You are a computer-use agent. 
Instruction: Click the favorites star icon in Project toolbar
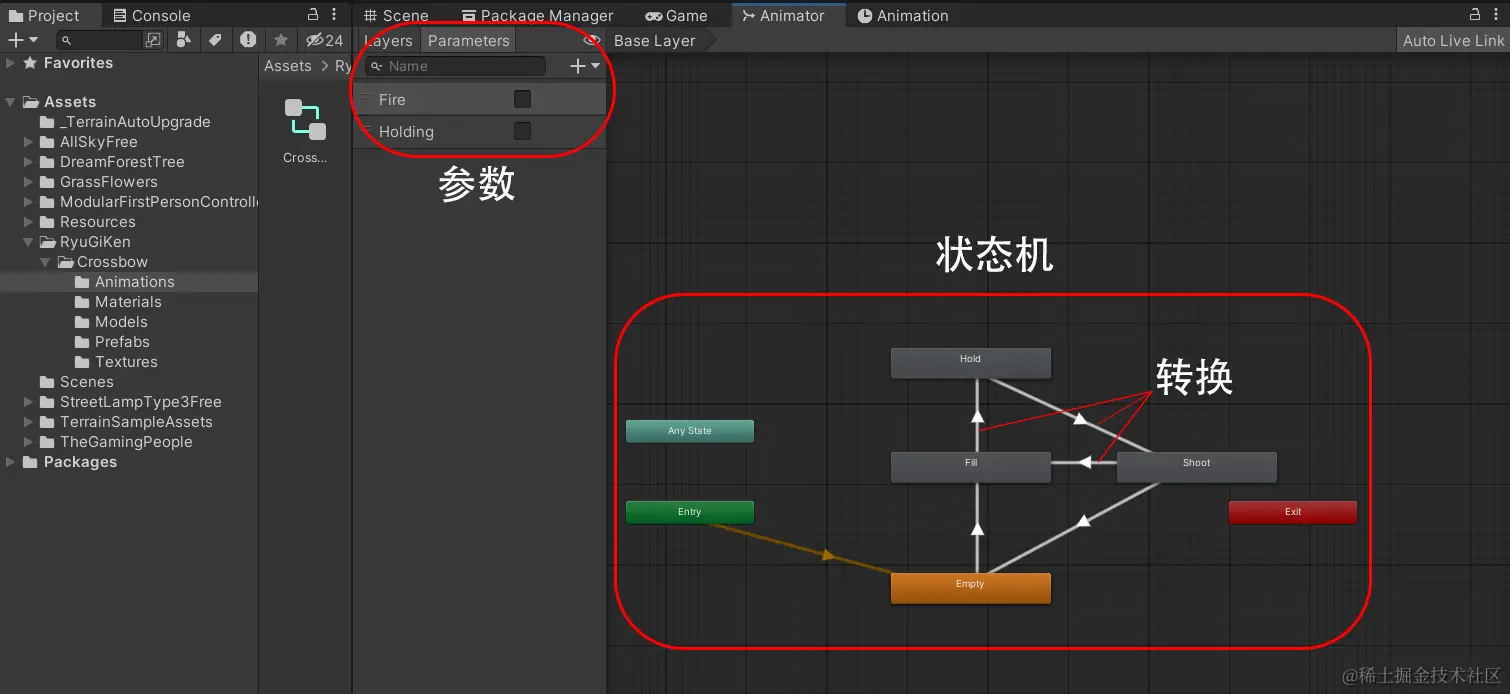281,40
